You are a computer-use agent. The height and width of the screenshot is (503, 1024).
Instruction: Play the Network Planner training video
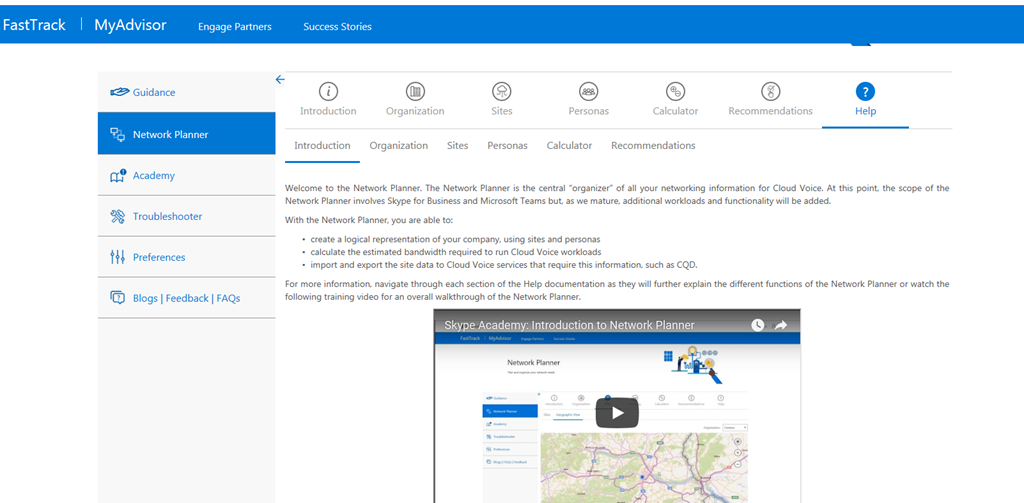617,413
